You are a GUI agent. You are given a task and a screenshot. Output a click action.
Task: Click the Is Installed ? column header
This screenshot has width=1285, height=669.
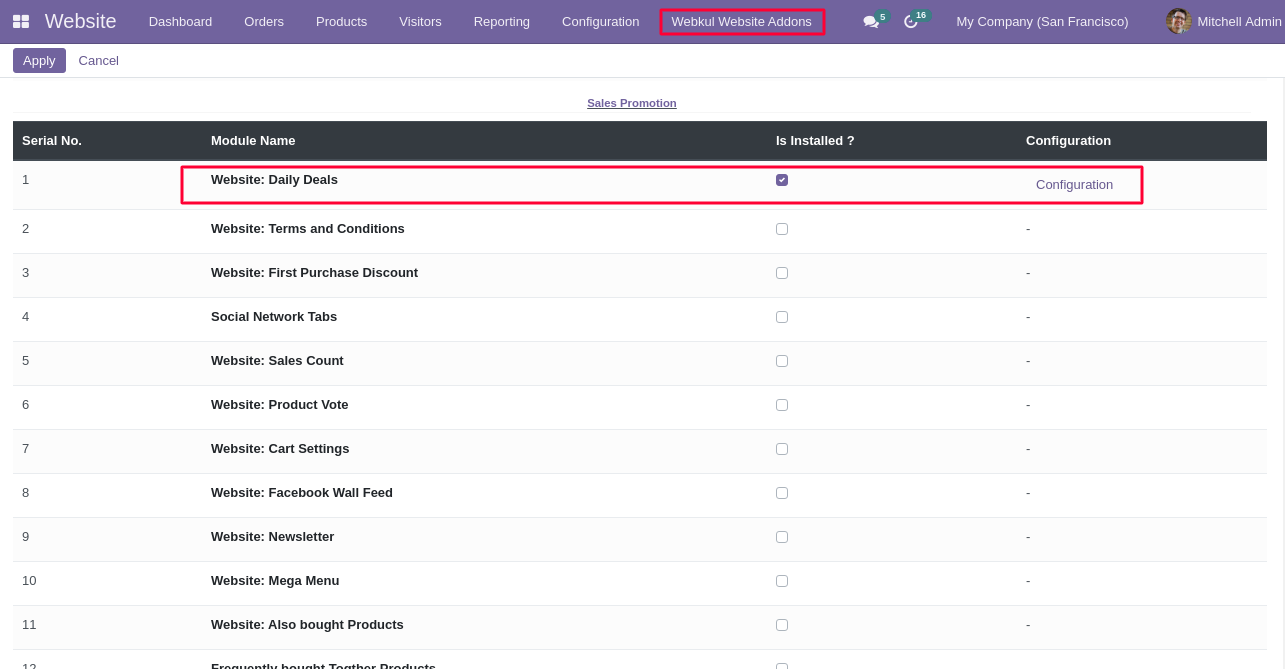pyautogui.click(x=815, y=140)
